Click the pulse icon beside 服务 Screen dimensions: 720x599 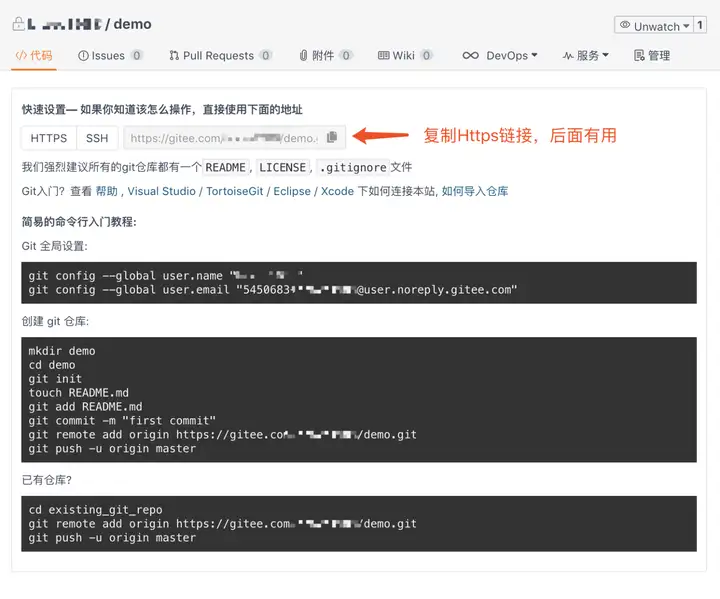pos(568,56)
